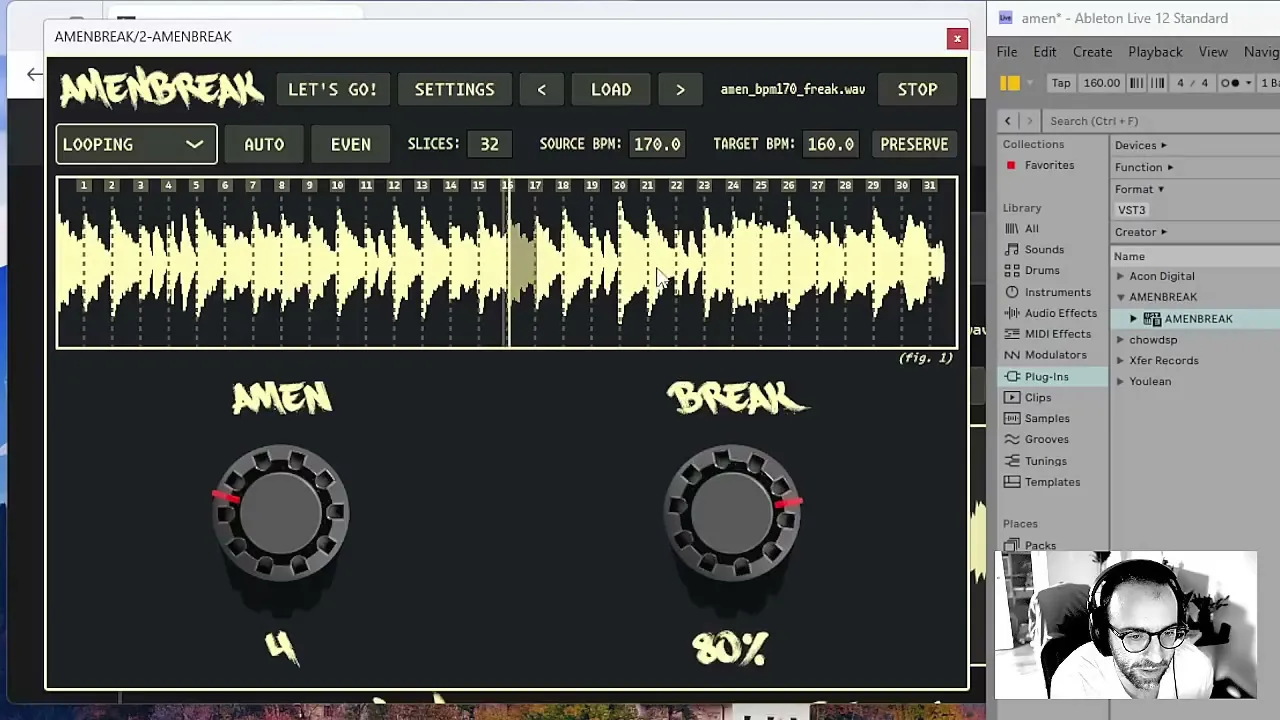The image size is (1280, 720).
Task: Open the Instruments category icon
Action: 1012,292
